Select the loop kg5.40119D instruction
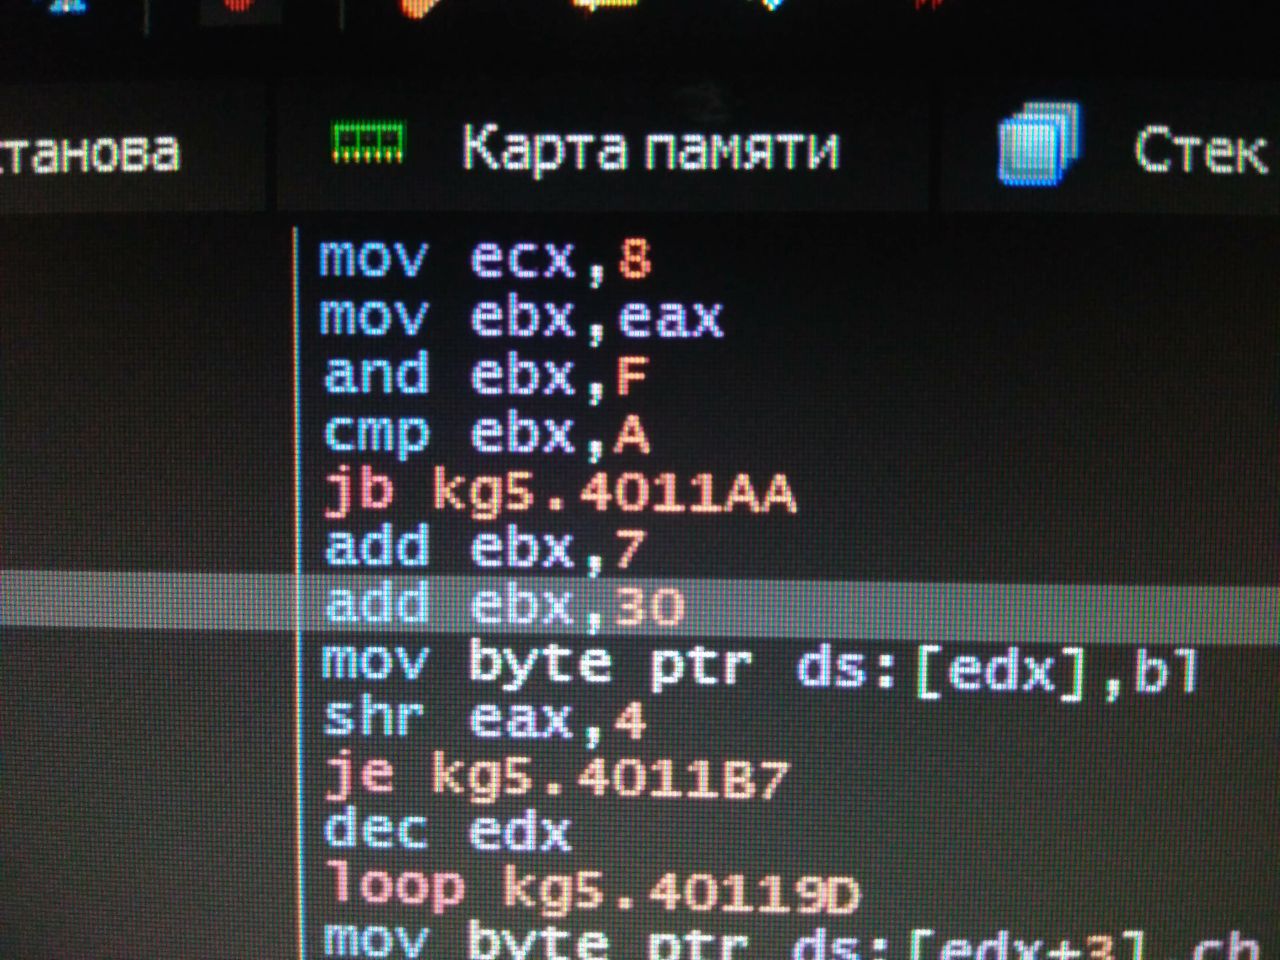This screenshot has width=1280, height=960. [593, 889]
